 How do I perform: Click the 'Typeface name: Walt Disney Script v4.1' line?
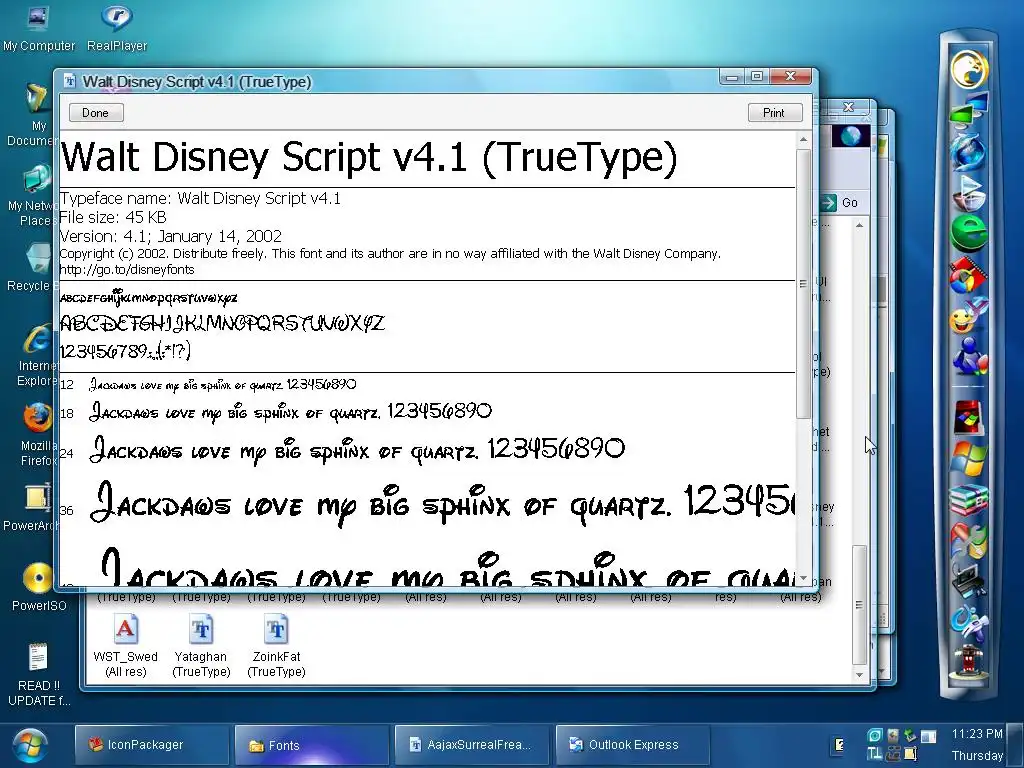tap(200, 199)
